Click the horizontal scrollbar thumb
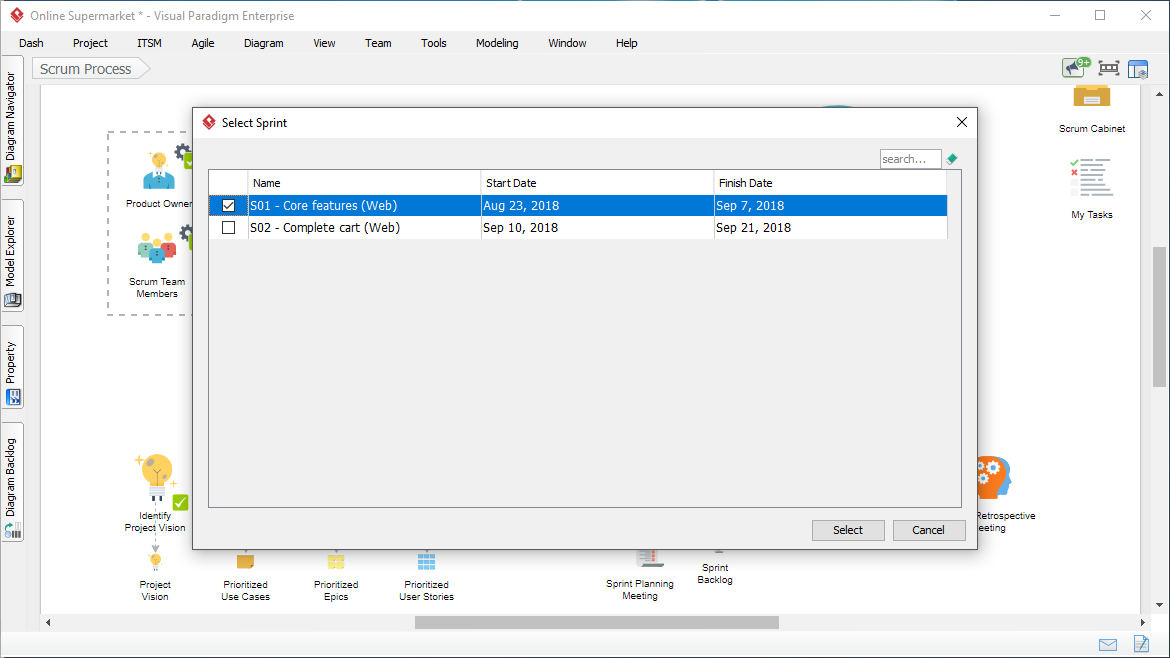The image size is (1170, 658). tap(597, 622)
